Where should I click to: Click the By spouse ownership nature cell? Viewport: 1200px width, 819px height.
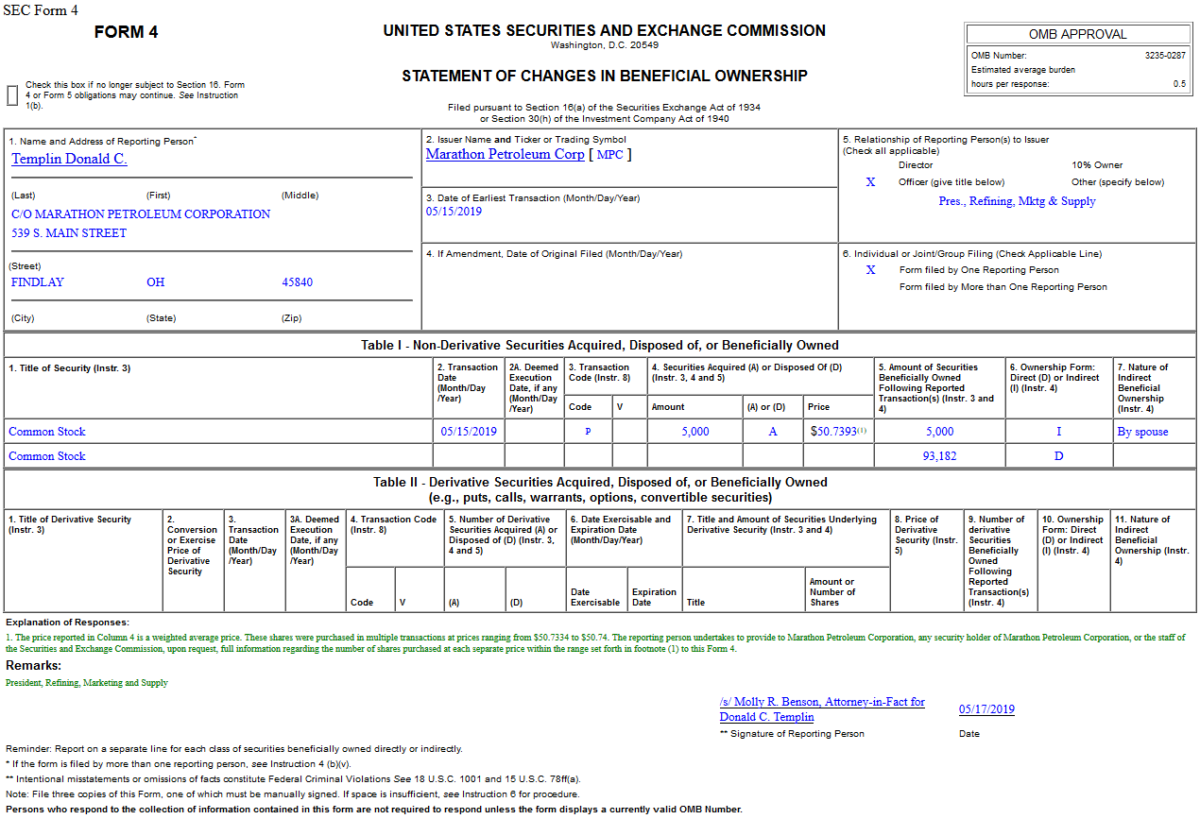1142,432
